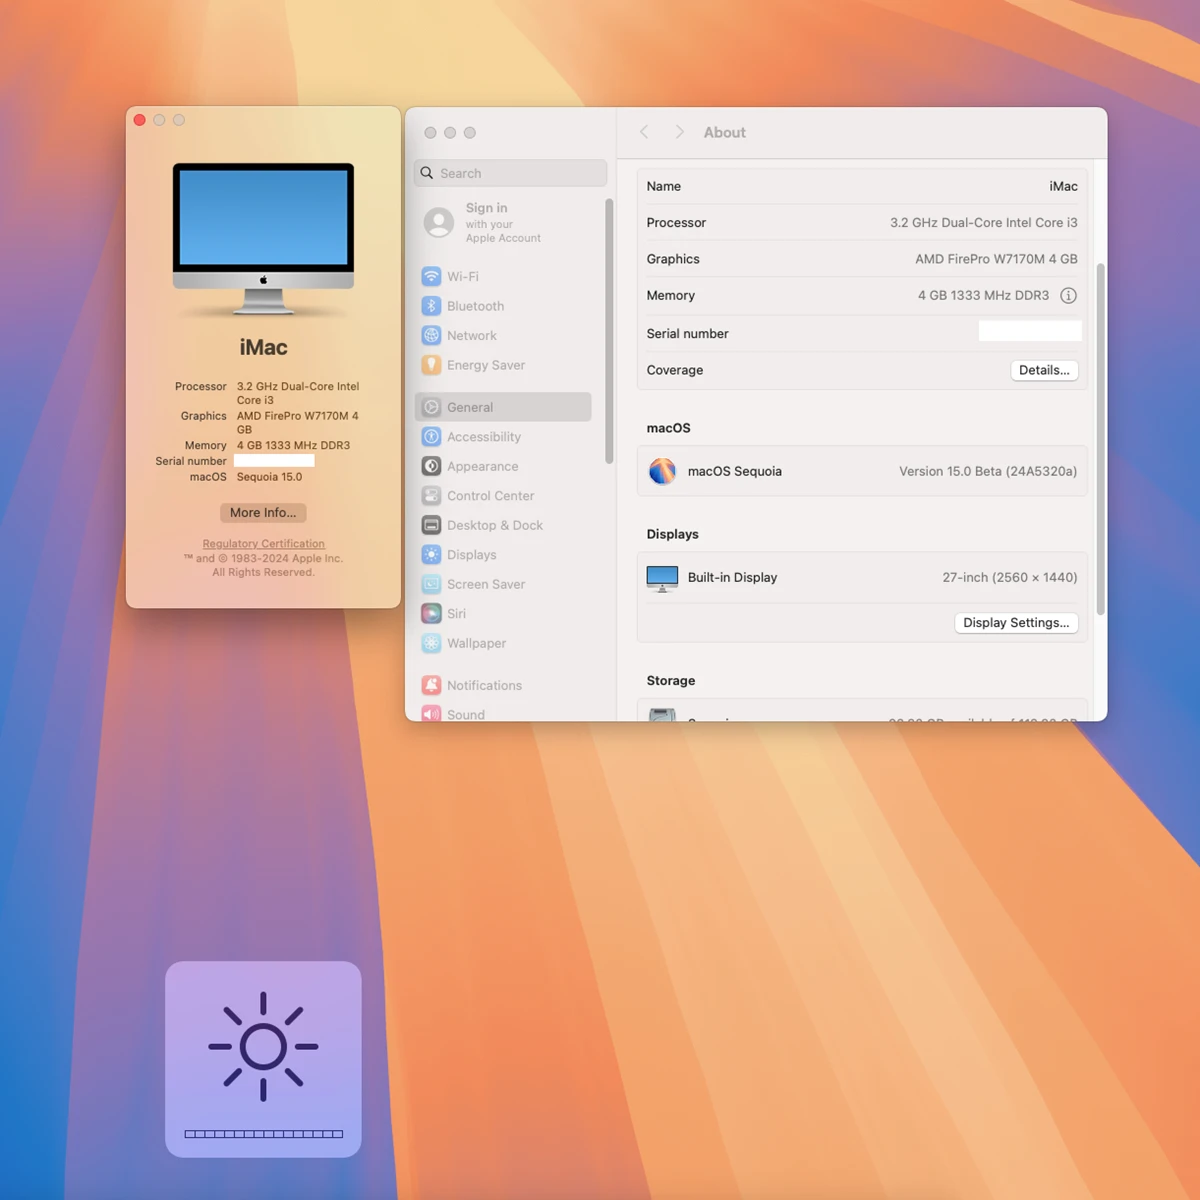
Task: Click the Accessibility sidebar icon
Action: (431, 437)
